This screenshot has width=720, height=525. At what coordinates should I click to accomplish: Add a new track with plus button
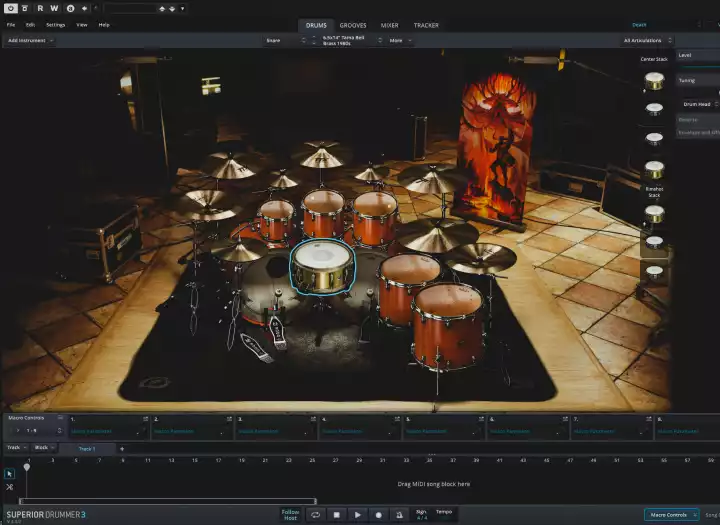[x=122, y=449]
